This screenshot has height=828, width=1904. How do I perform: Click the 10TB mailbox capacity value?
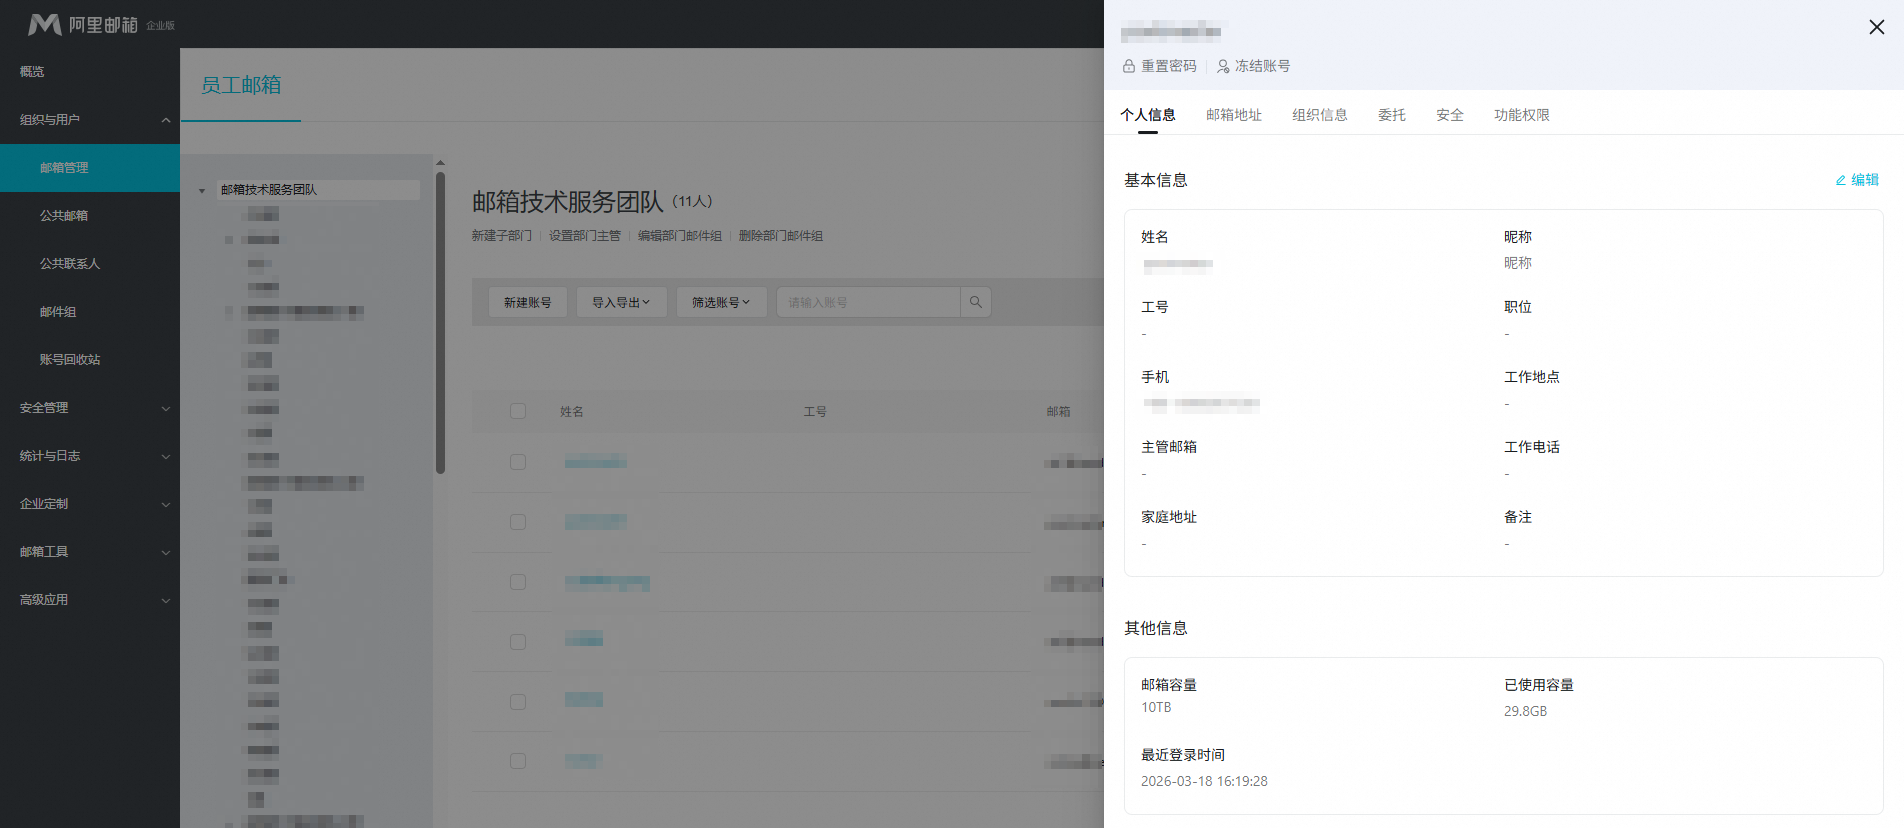[1156, 708]
